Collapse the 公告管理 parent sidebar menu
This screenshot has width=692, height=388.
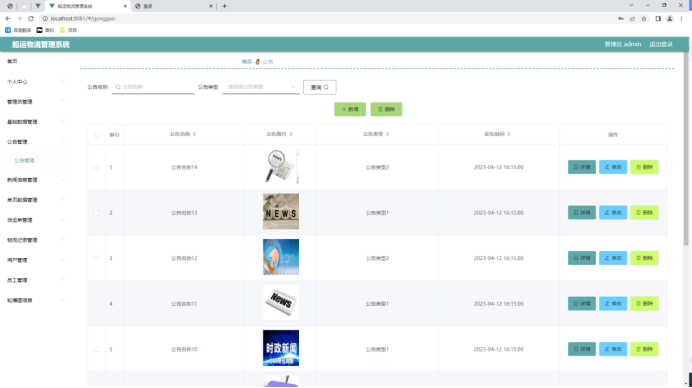click(35, 142)
